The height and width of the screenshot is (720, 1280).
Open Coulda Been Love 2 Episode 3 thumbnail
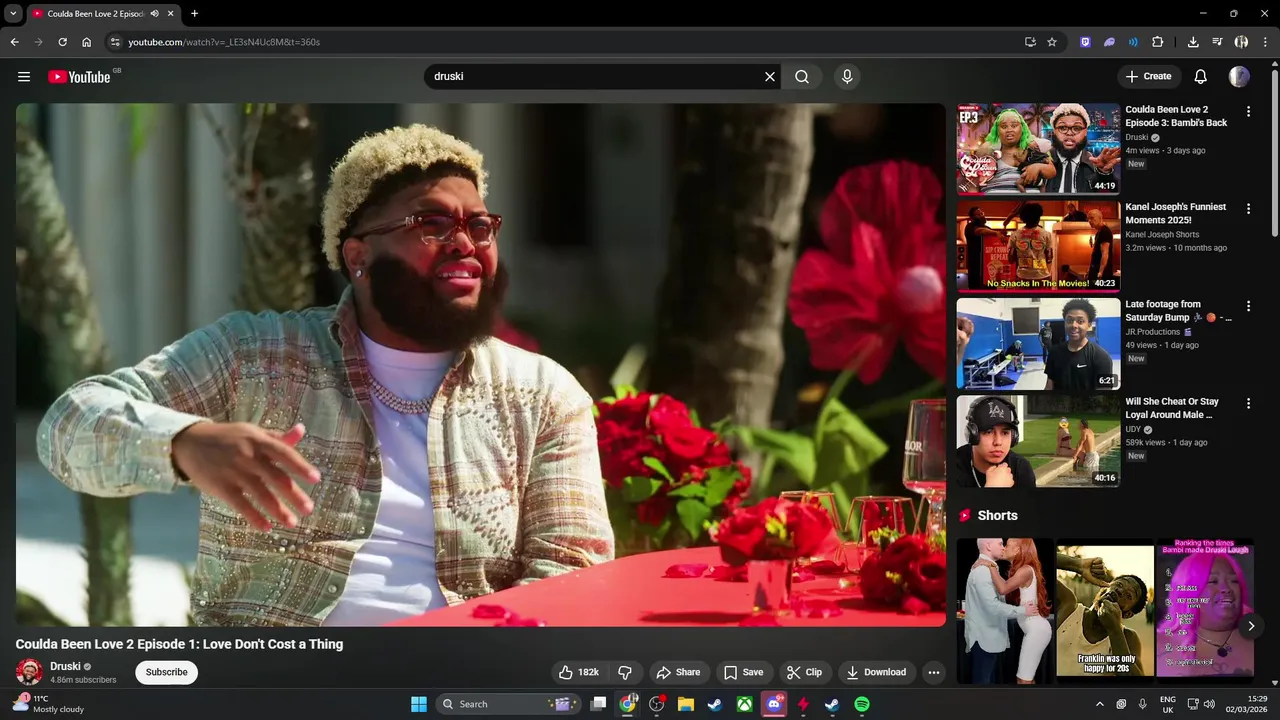[x=1038, y=148]
